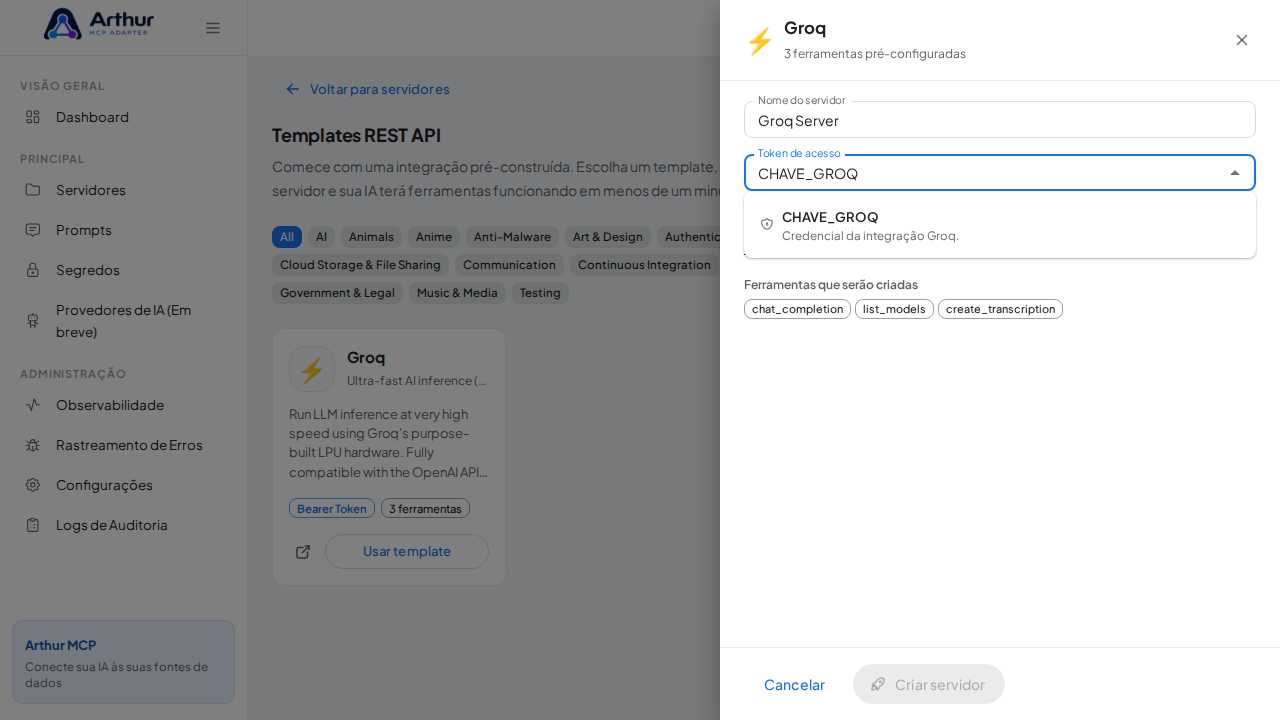
Task: Open Provedores de IA (Em breve)
Action: pos(124,320)
